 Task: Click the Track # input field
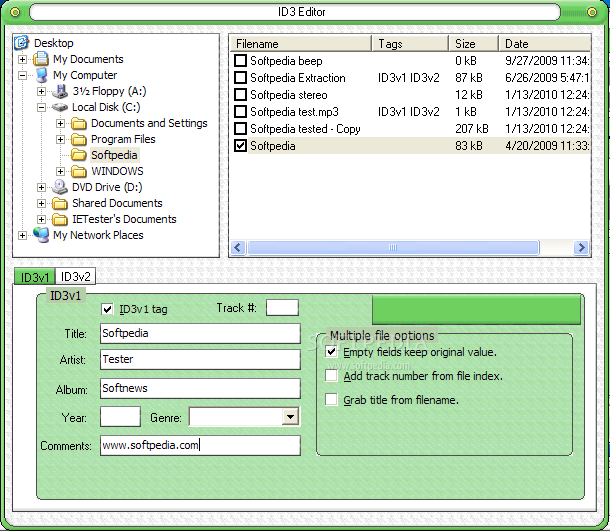click(x=282, y=308)
